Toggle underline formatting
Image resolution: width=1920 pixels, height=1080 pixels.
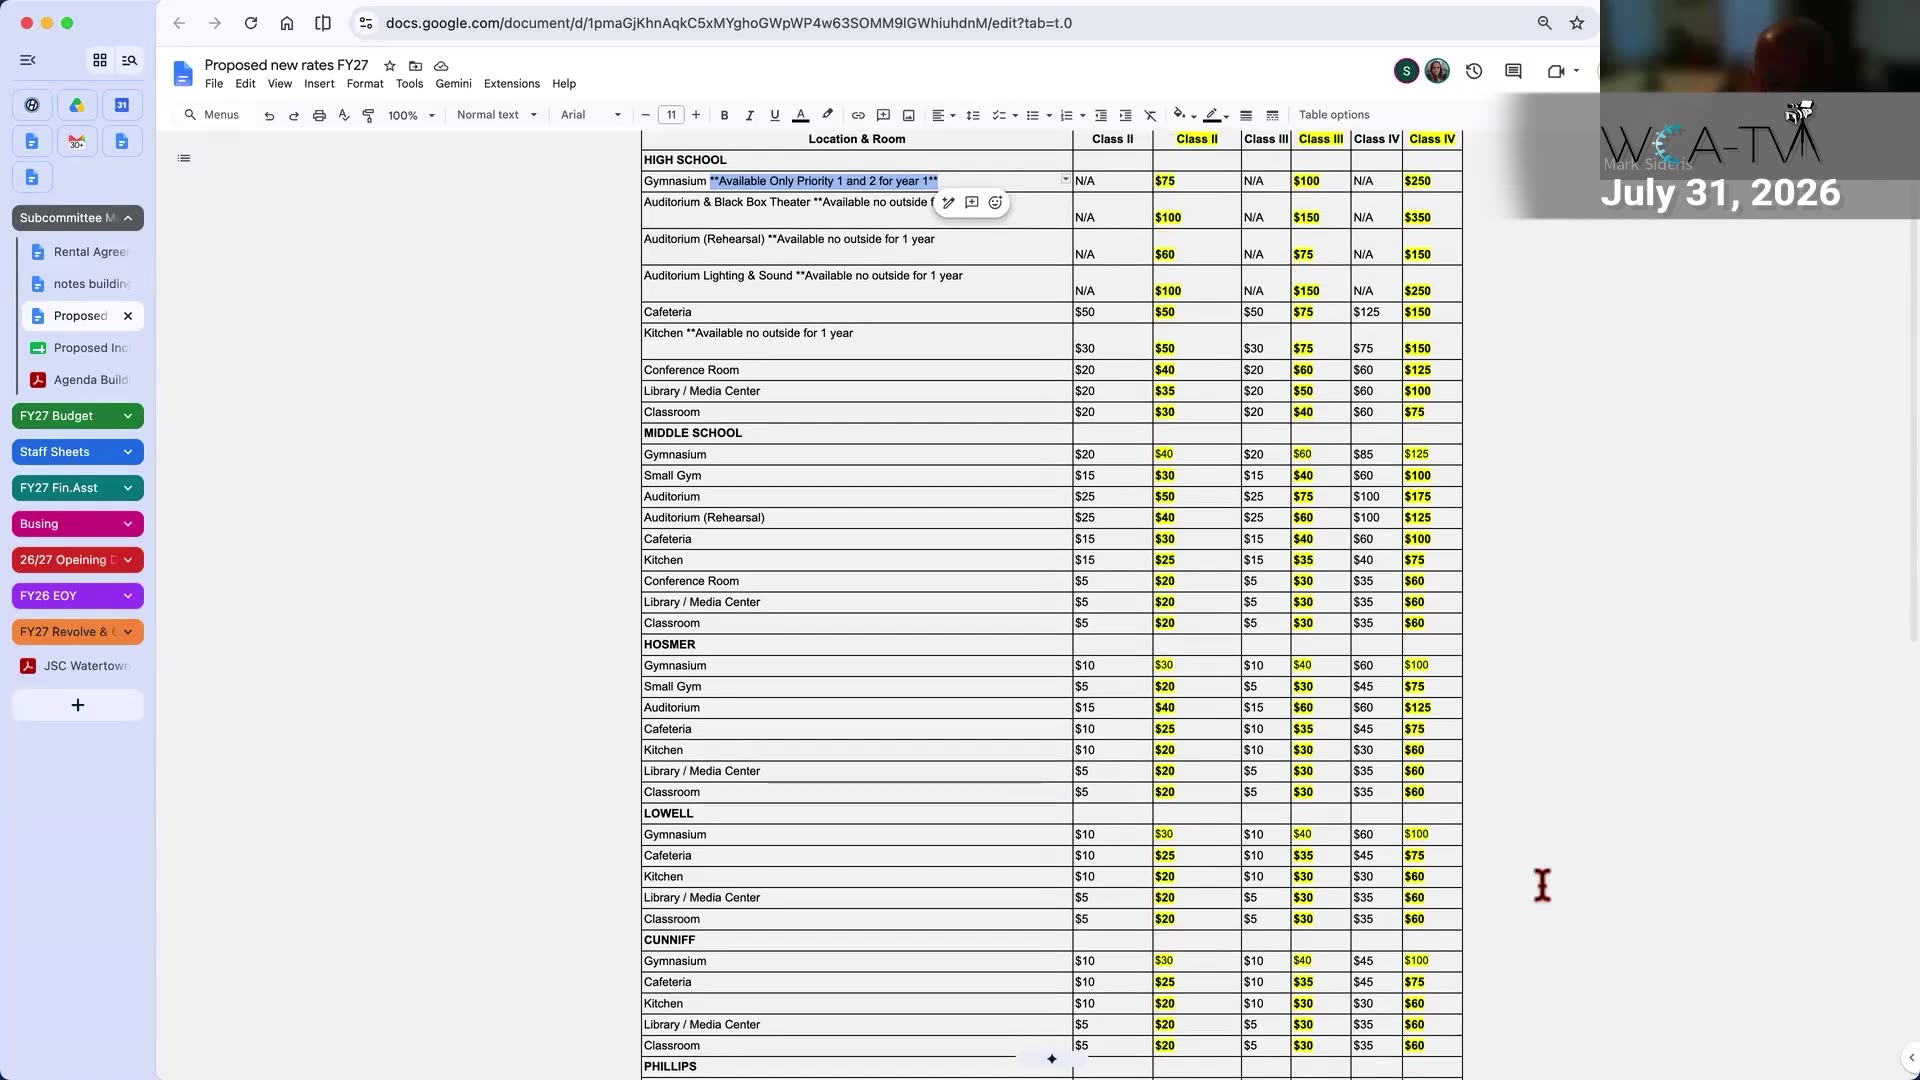click(774, 115)
